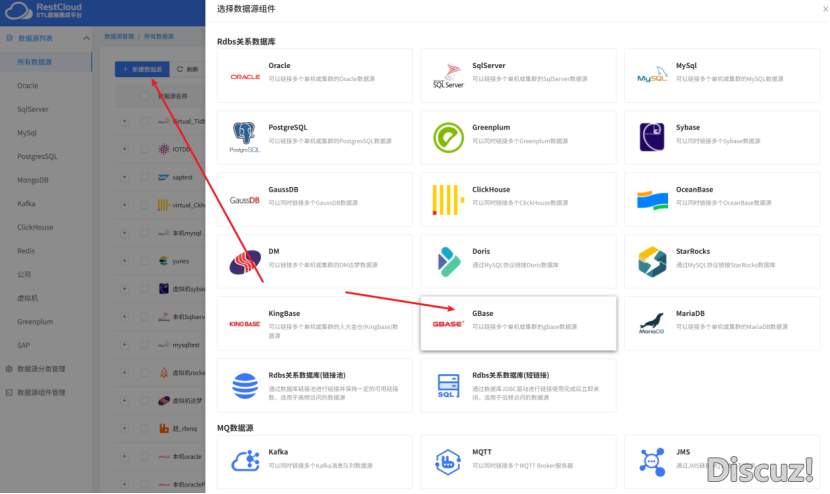The image size is (830, 494).
Task: Tick the 本机mysql row checkbox
Action: click(144, 233)
